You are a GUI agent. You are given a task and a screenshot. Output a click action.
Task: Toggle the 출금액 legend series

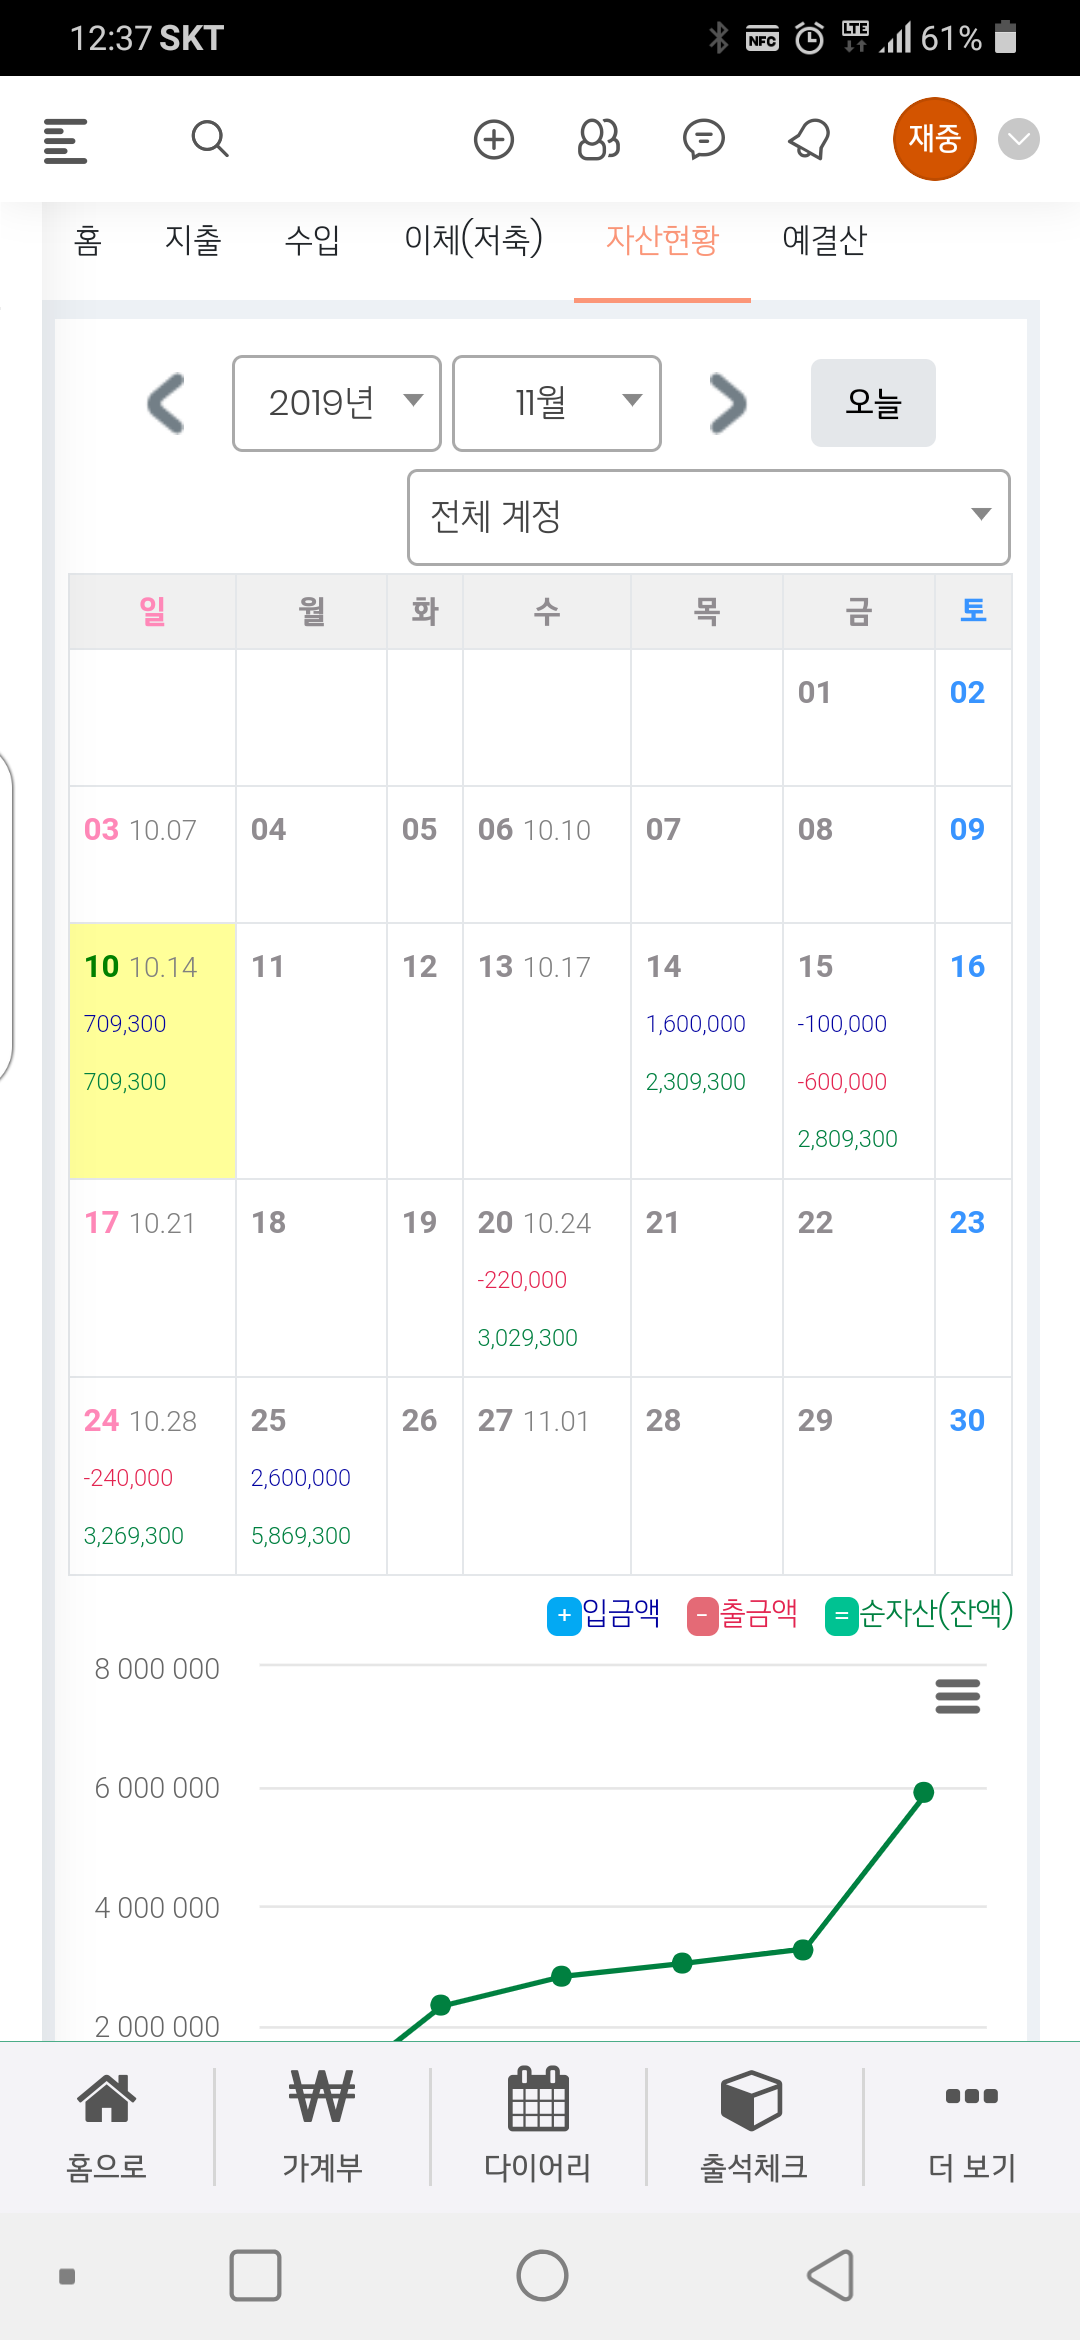click(x=743, y=1614)
